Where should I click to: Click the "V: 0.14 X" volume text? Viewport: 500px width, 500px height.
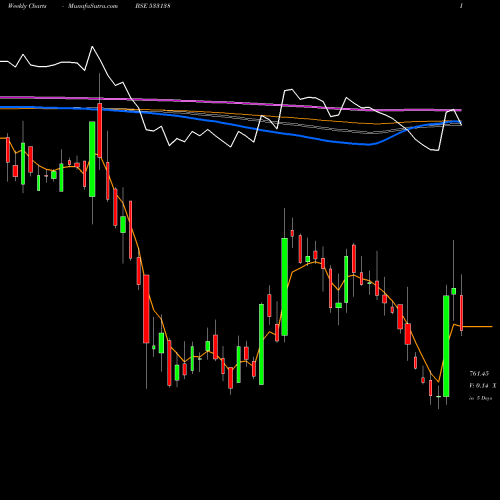click(483, 386)
